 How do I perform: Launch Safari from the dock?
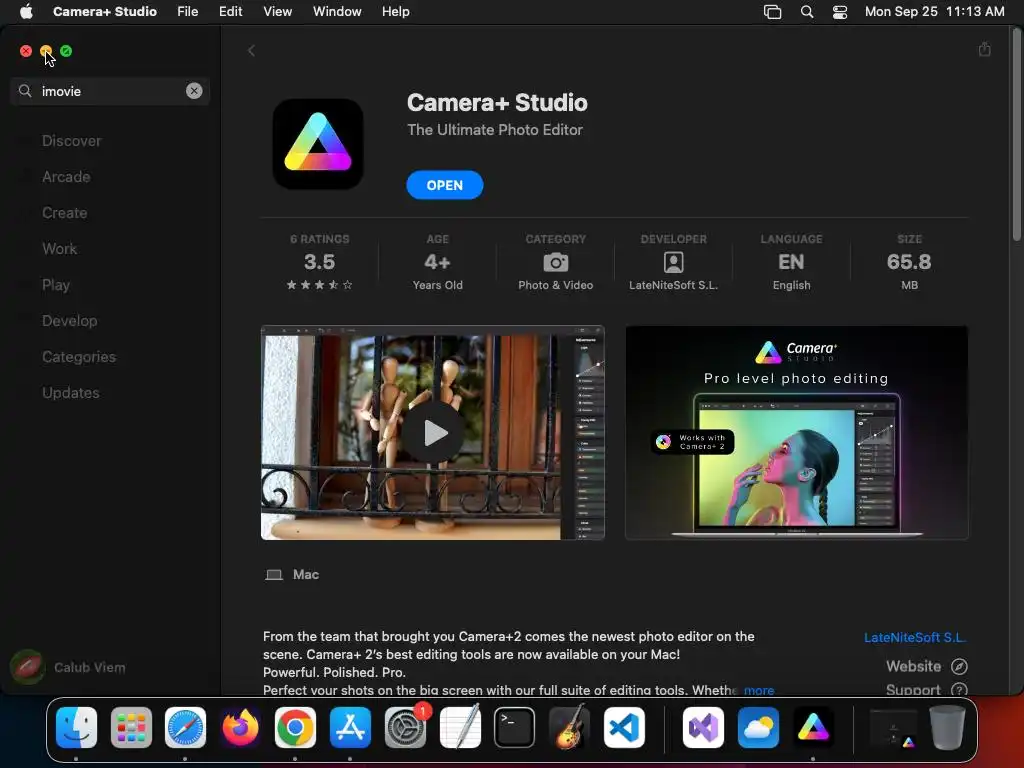point(185,727)
